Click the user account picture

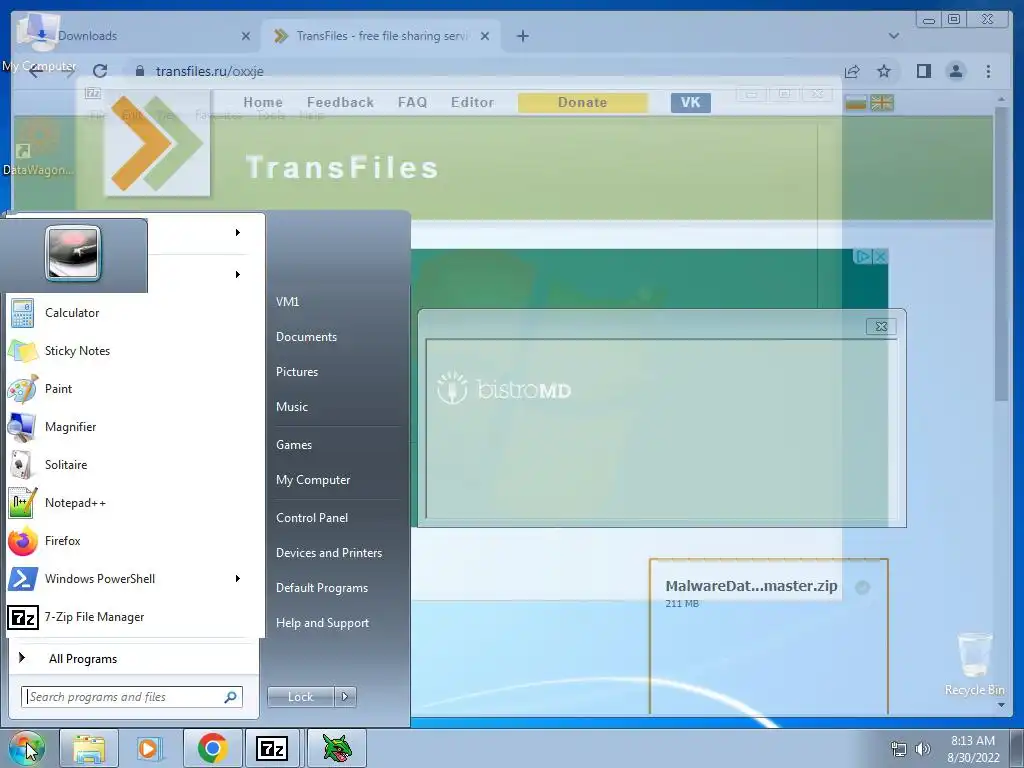click(x=73, y=253)
